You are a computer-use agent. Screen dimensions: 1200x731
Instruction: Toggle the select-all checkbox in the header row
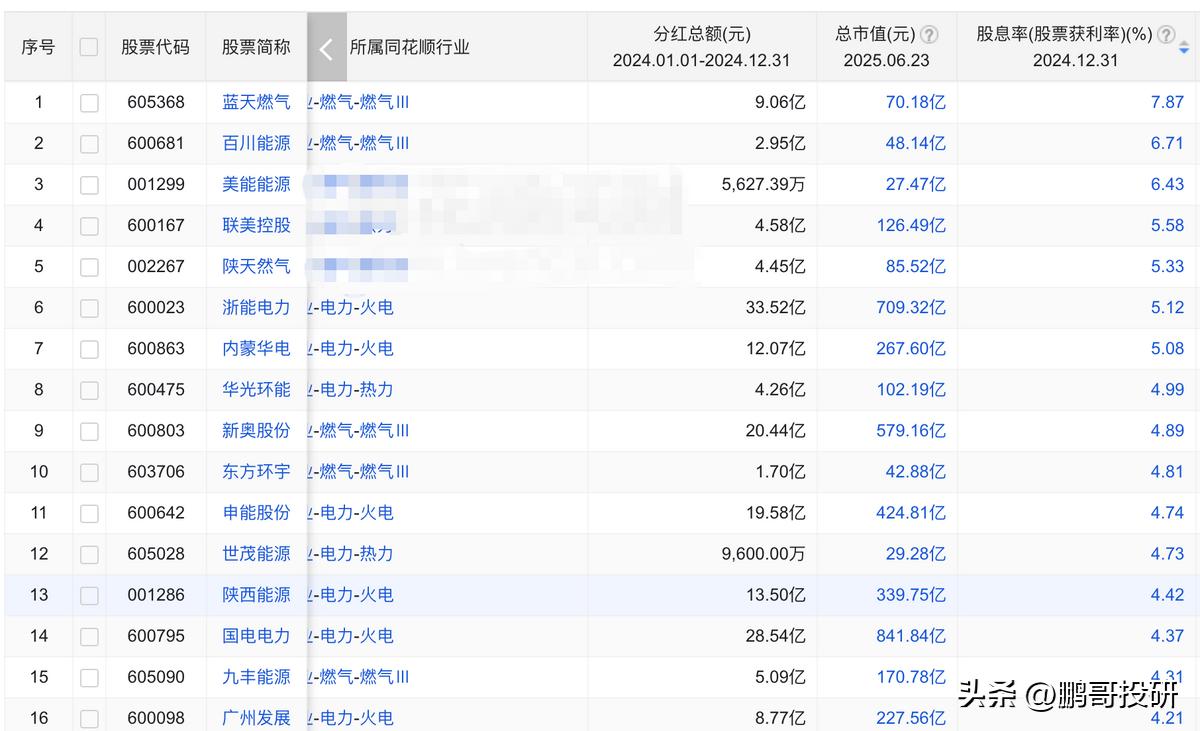coord(88,46)
